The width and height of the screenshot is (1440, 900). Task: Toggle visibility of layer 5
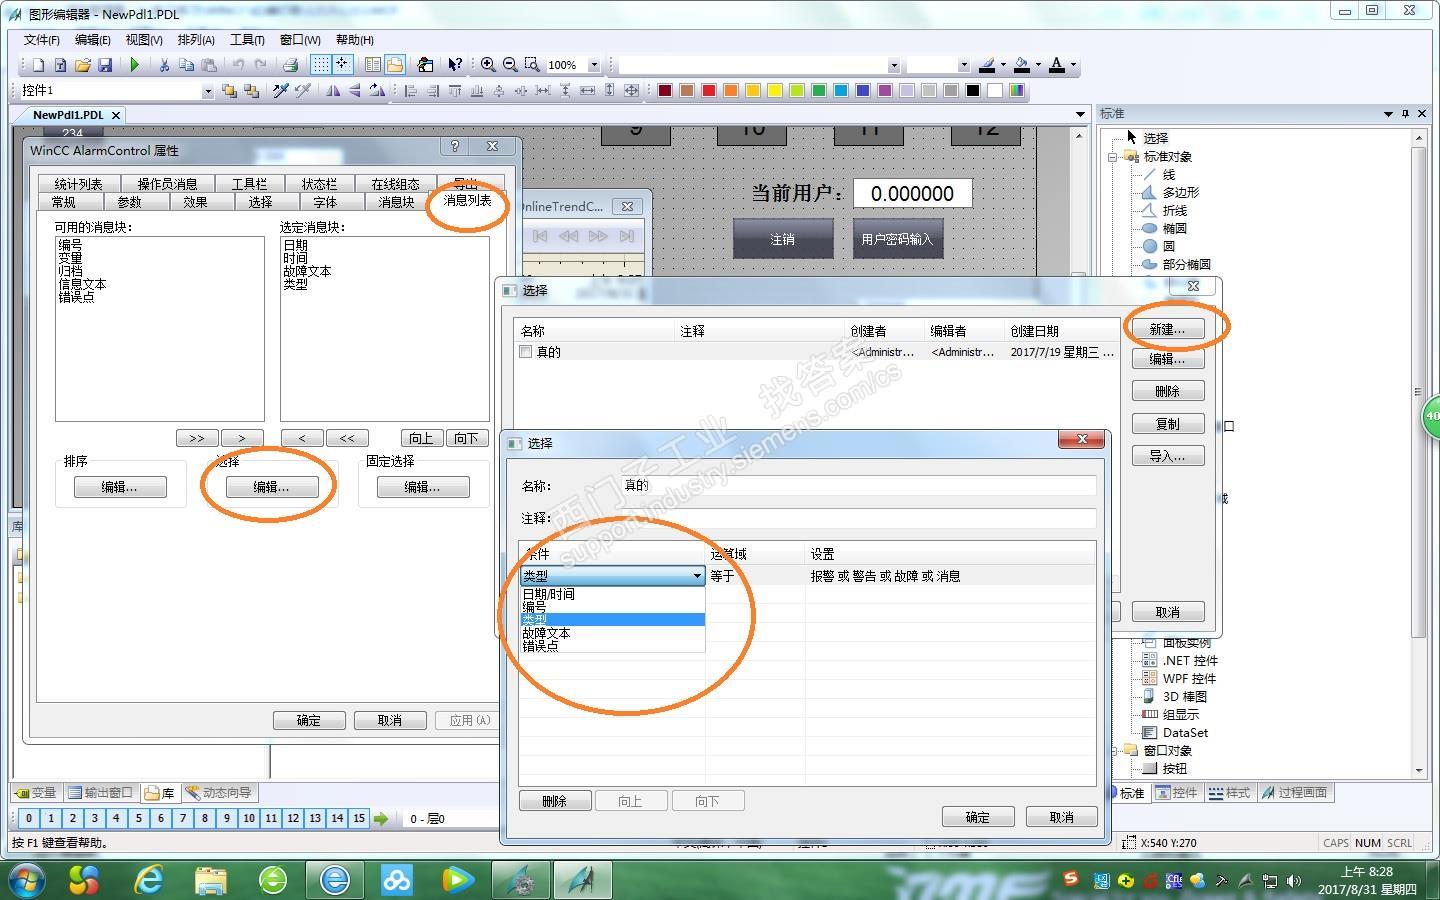tap(139, 818)
